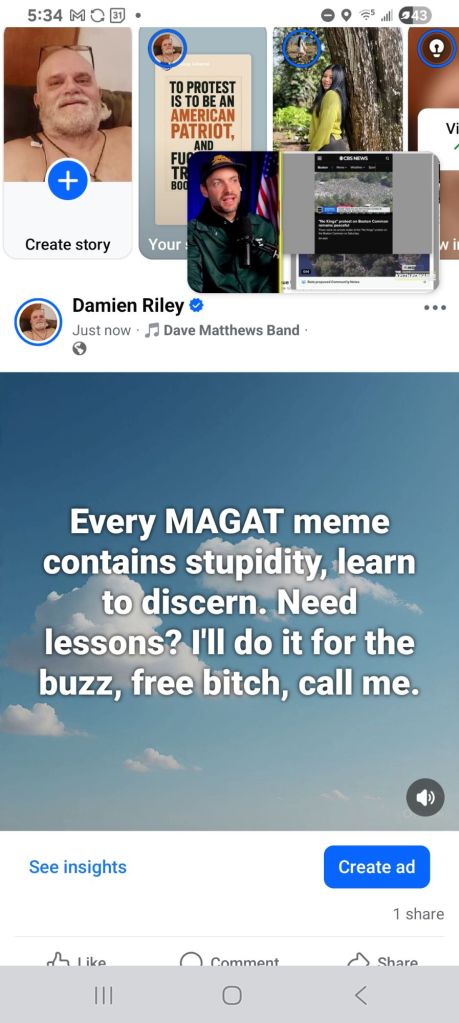Tap the Android back navigation arrow
459x1023 pixels.
(361, 995)
